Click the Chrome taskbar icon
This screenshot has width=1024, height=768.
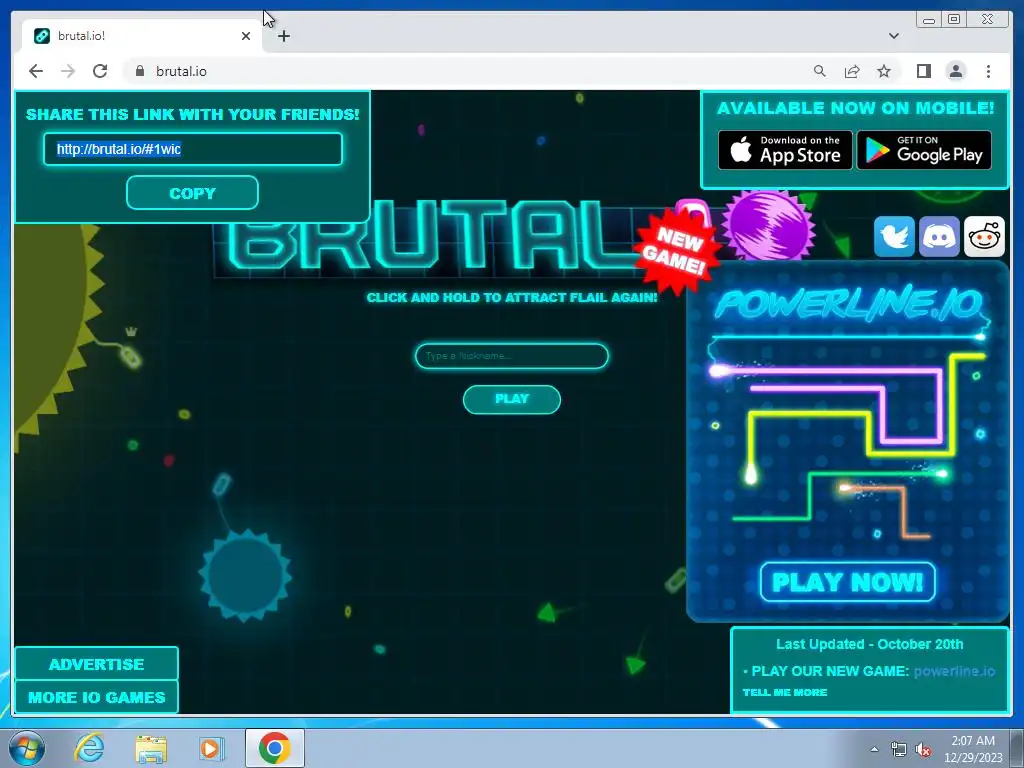pyautogui.click(x=275, y=748)
